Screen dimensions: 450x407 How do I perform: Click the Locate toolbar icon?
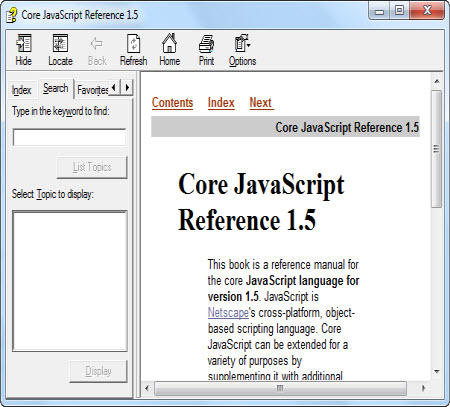60,43
